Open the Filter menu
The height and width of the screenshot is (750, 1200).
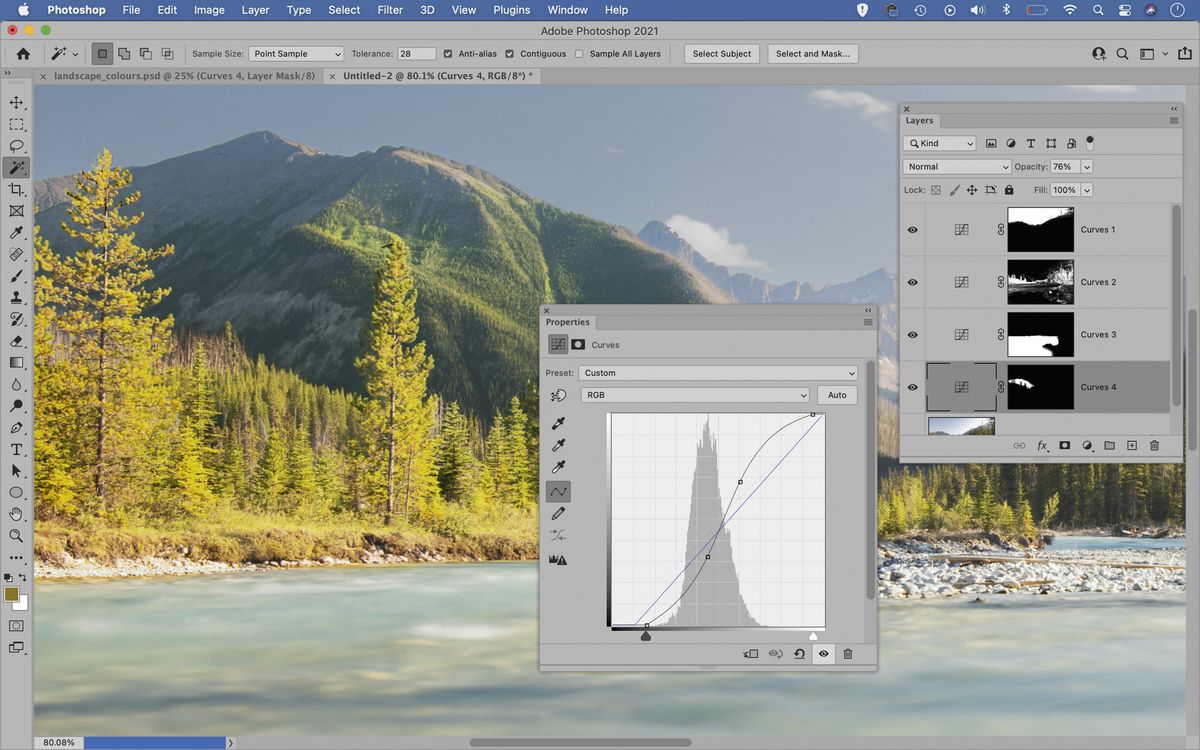pos(389,10)
